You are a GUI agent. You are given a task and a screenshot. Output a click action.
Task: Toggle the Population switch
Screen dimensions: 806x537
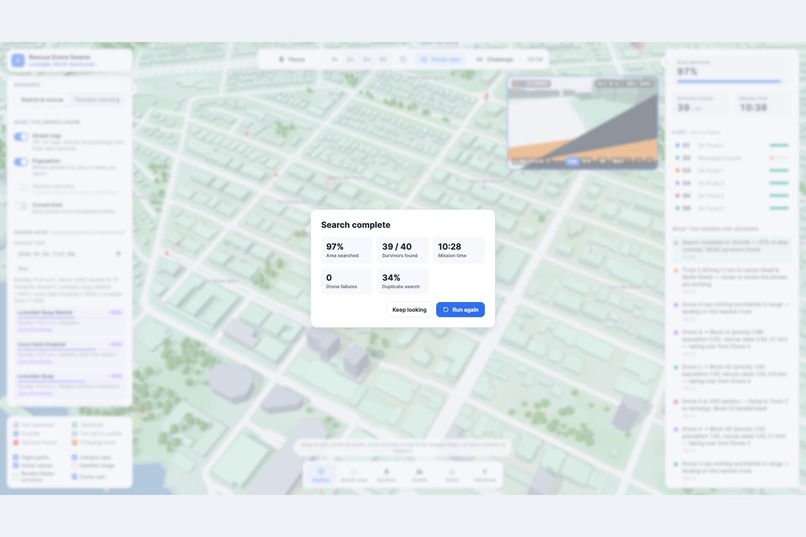coord(21,162)
